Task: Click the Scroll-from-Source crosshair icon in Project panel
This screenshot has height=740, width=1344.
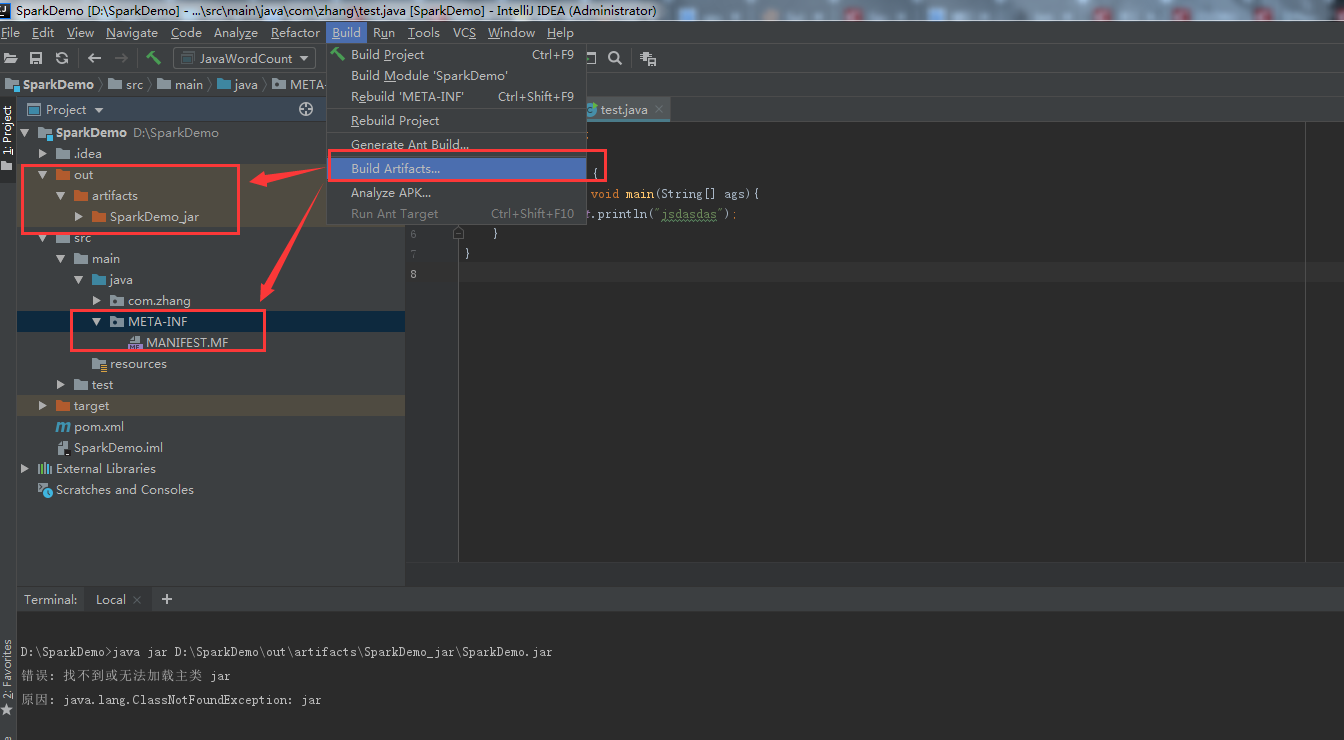Action: tap(305, 109)
